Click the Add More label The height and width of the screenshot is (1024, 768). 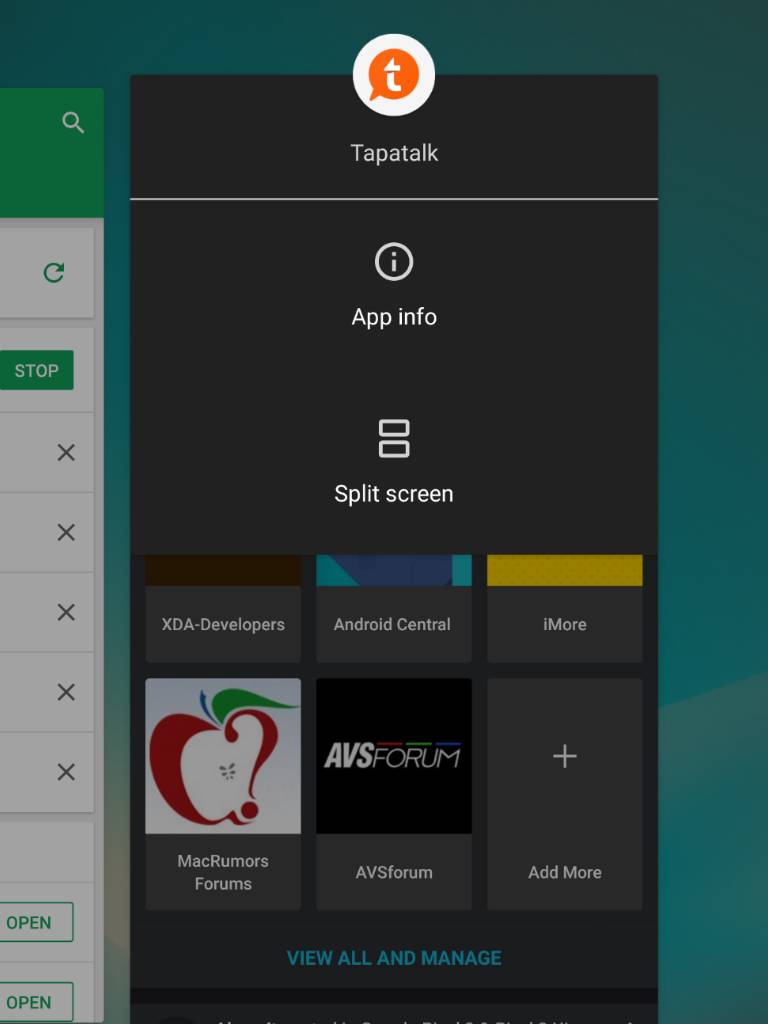565,872
